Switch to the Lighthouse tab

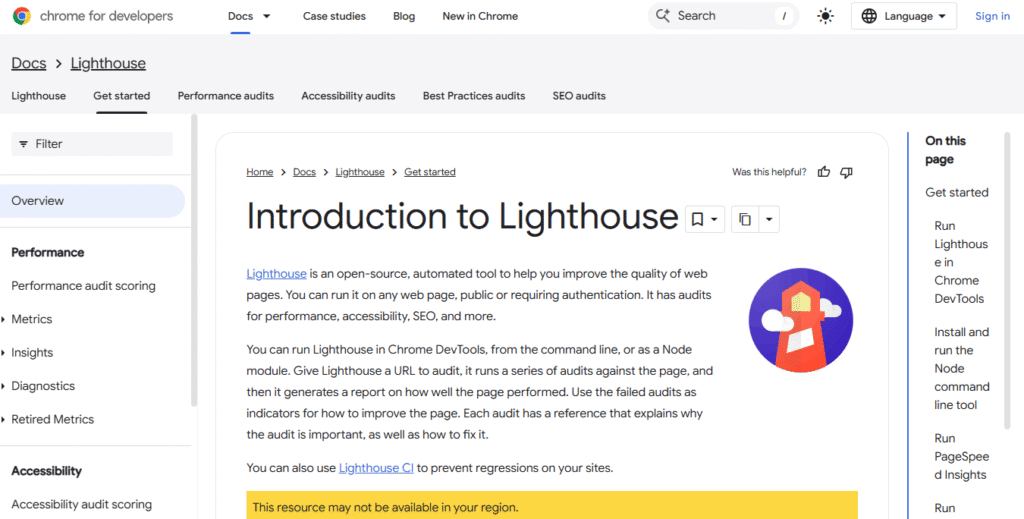pyautogui.click(x=39, y=96)
